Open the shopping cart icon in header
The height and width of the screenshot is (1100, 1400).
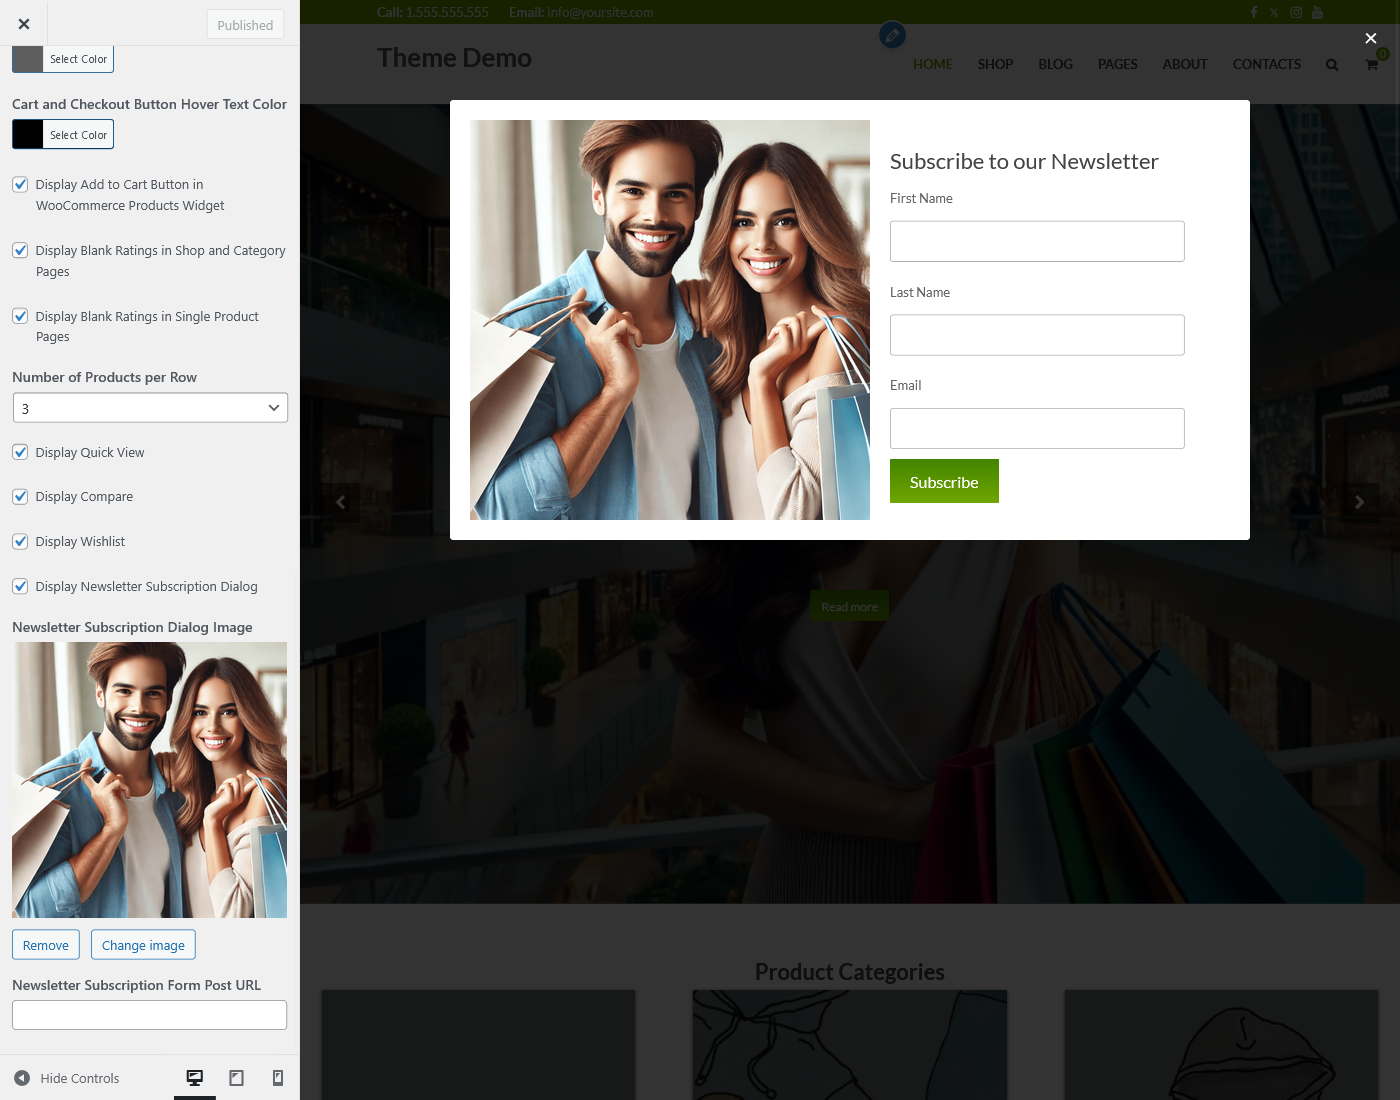coord(1372,64)
